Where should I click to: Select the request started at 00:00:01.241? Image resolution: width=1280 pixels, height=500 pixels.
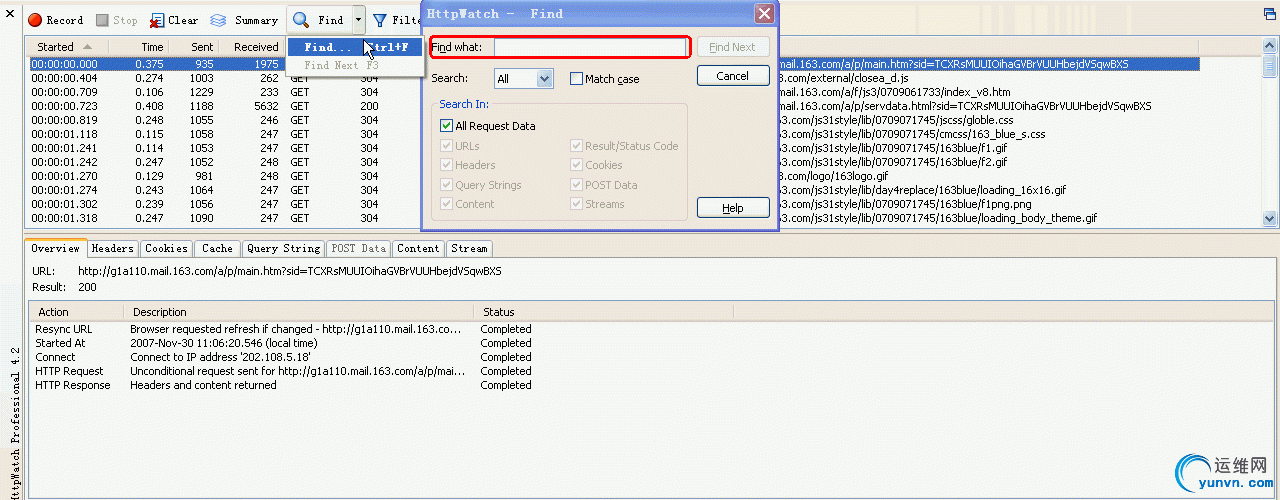(644, 148)
